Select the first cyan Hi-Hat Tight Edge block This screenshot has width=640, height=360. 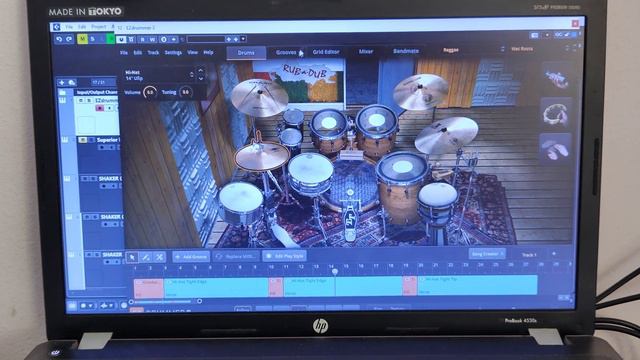[216, 287]
